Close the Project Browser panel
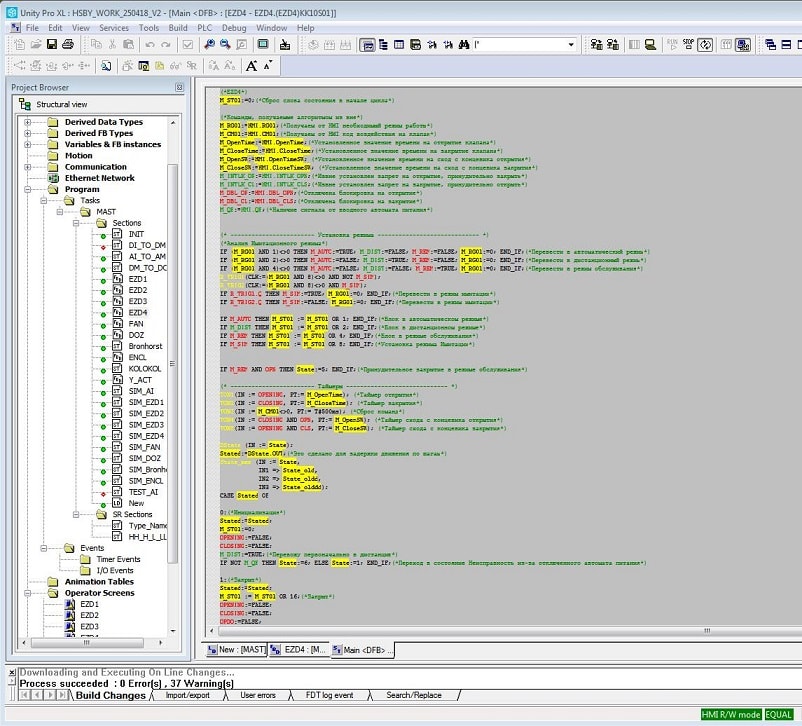Viewport: 802px width, 726px height. pos(179,87)
